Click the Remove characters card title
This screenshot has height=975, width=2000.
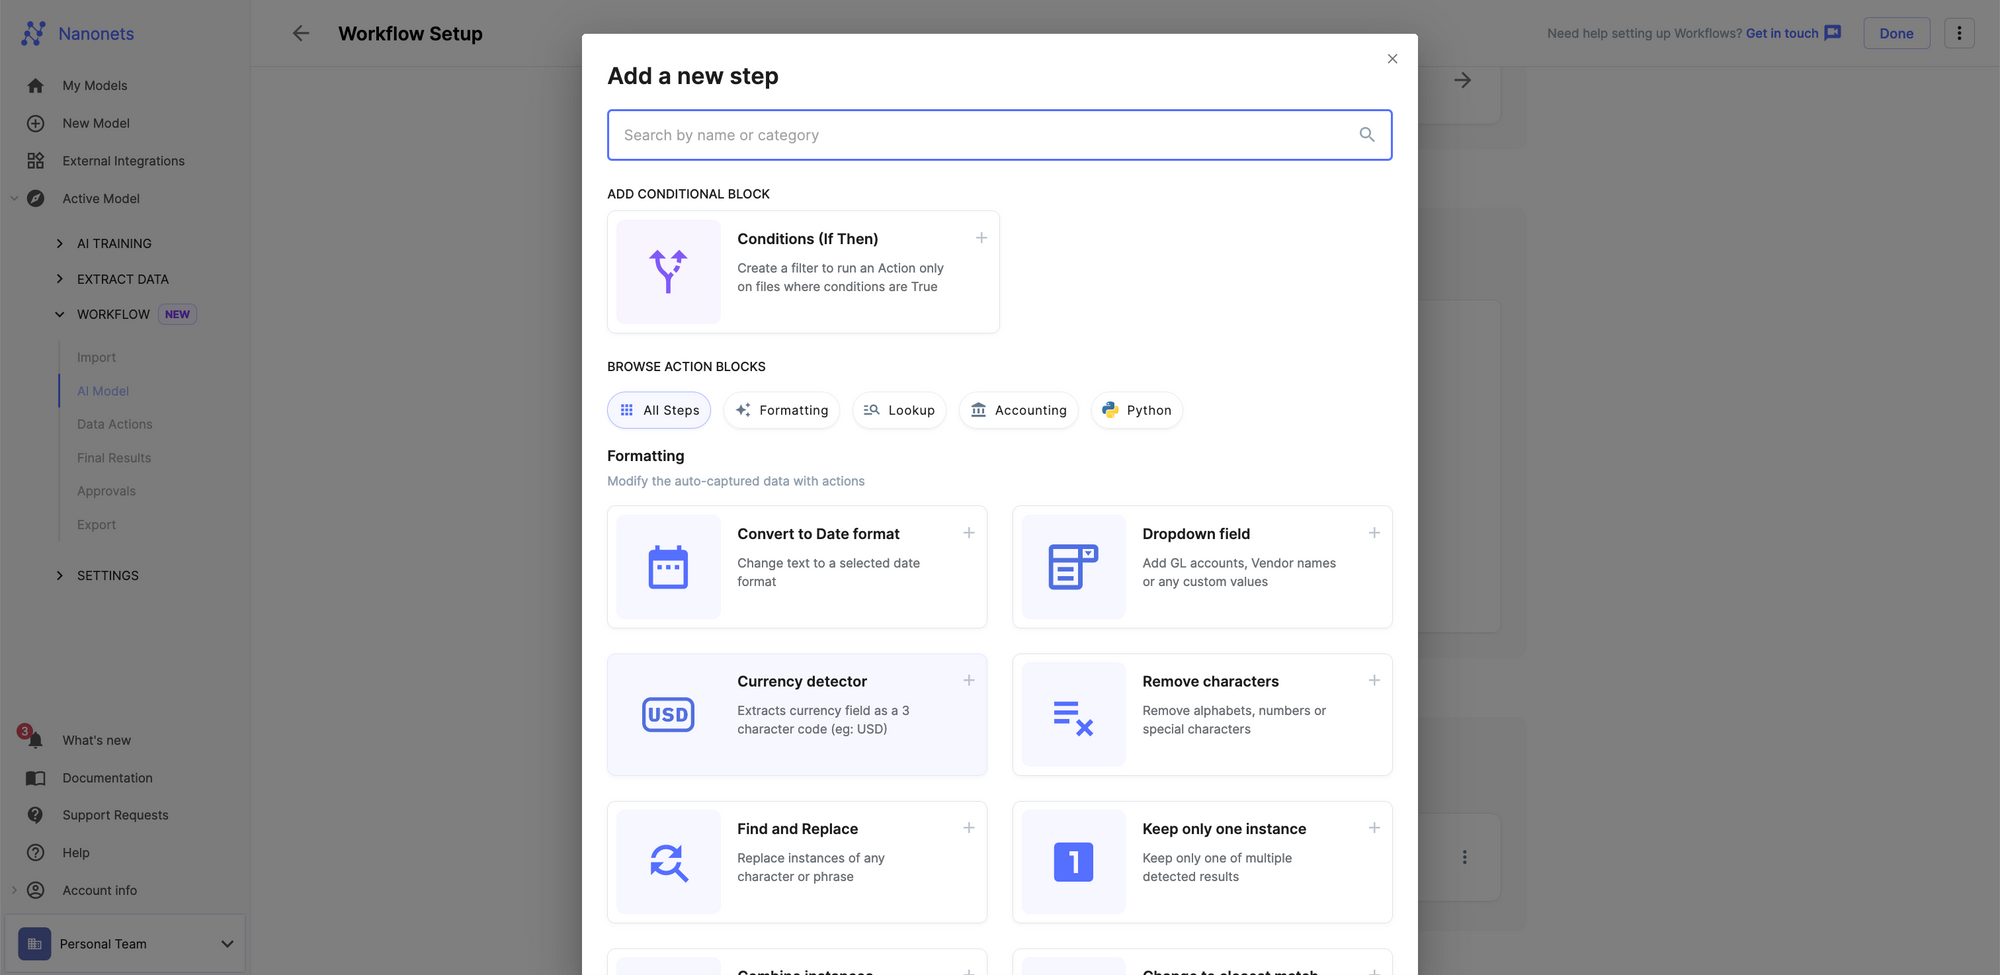tap(1210, 681)
